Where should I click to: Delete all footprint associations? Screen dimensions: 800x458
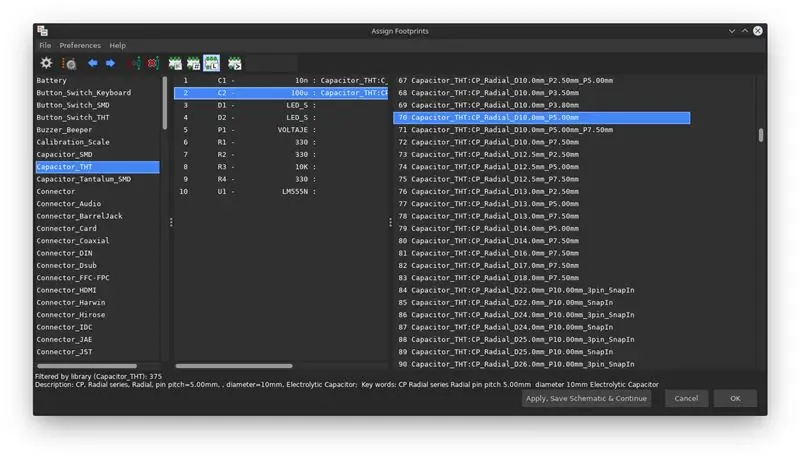[x=153, y=63]
